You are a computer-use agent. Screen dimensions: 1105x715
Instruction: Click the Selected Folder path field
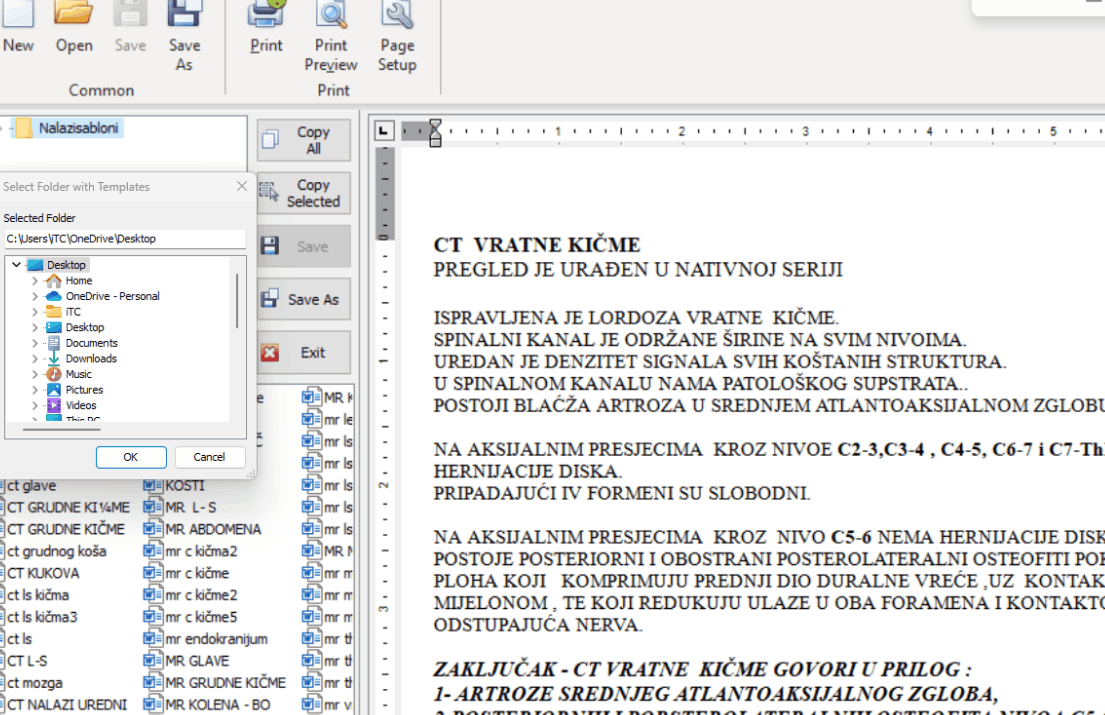(124, 239)
